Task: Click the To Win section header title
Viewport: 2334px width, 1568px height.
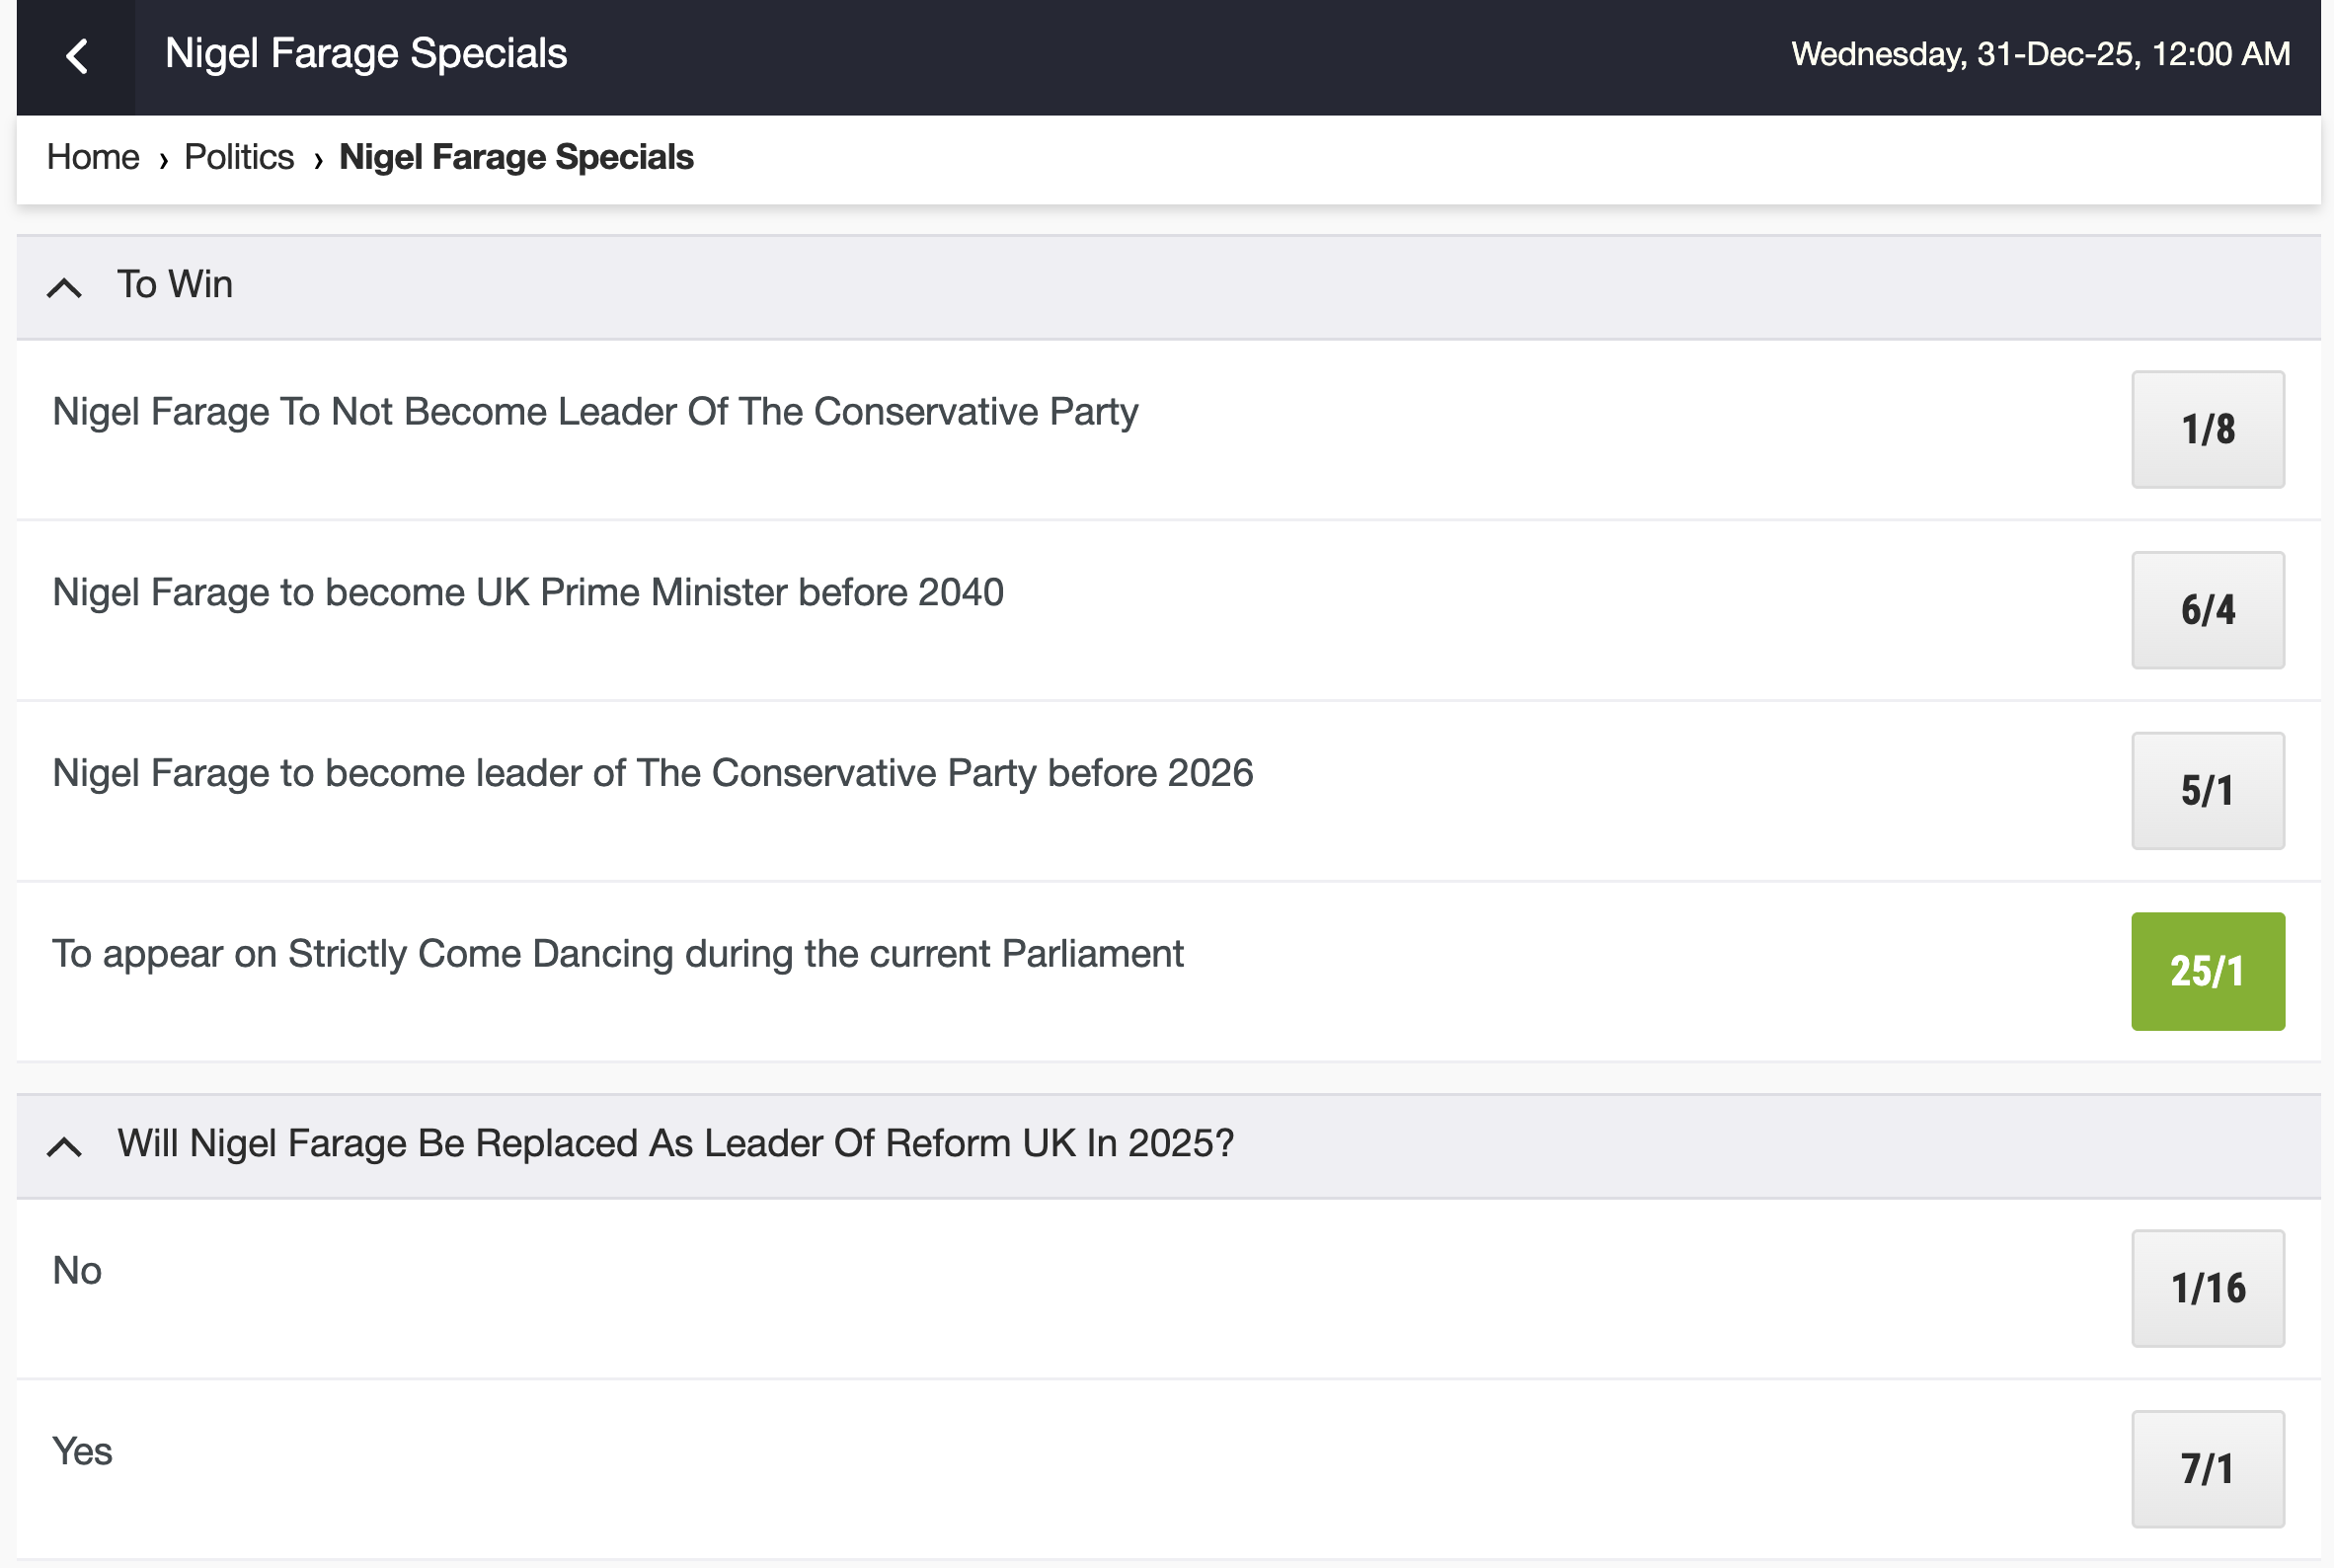Action: [x=175, y=285]
